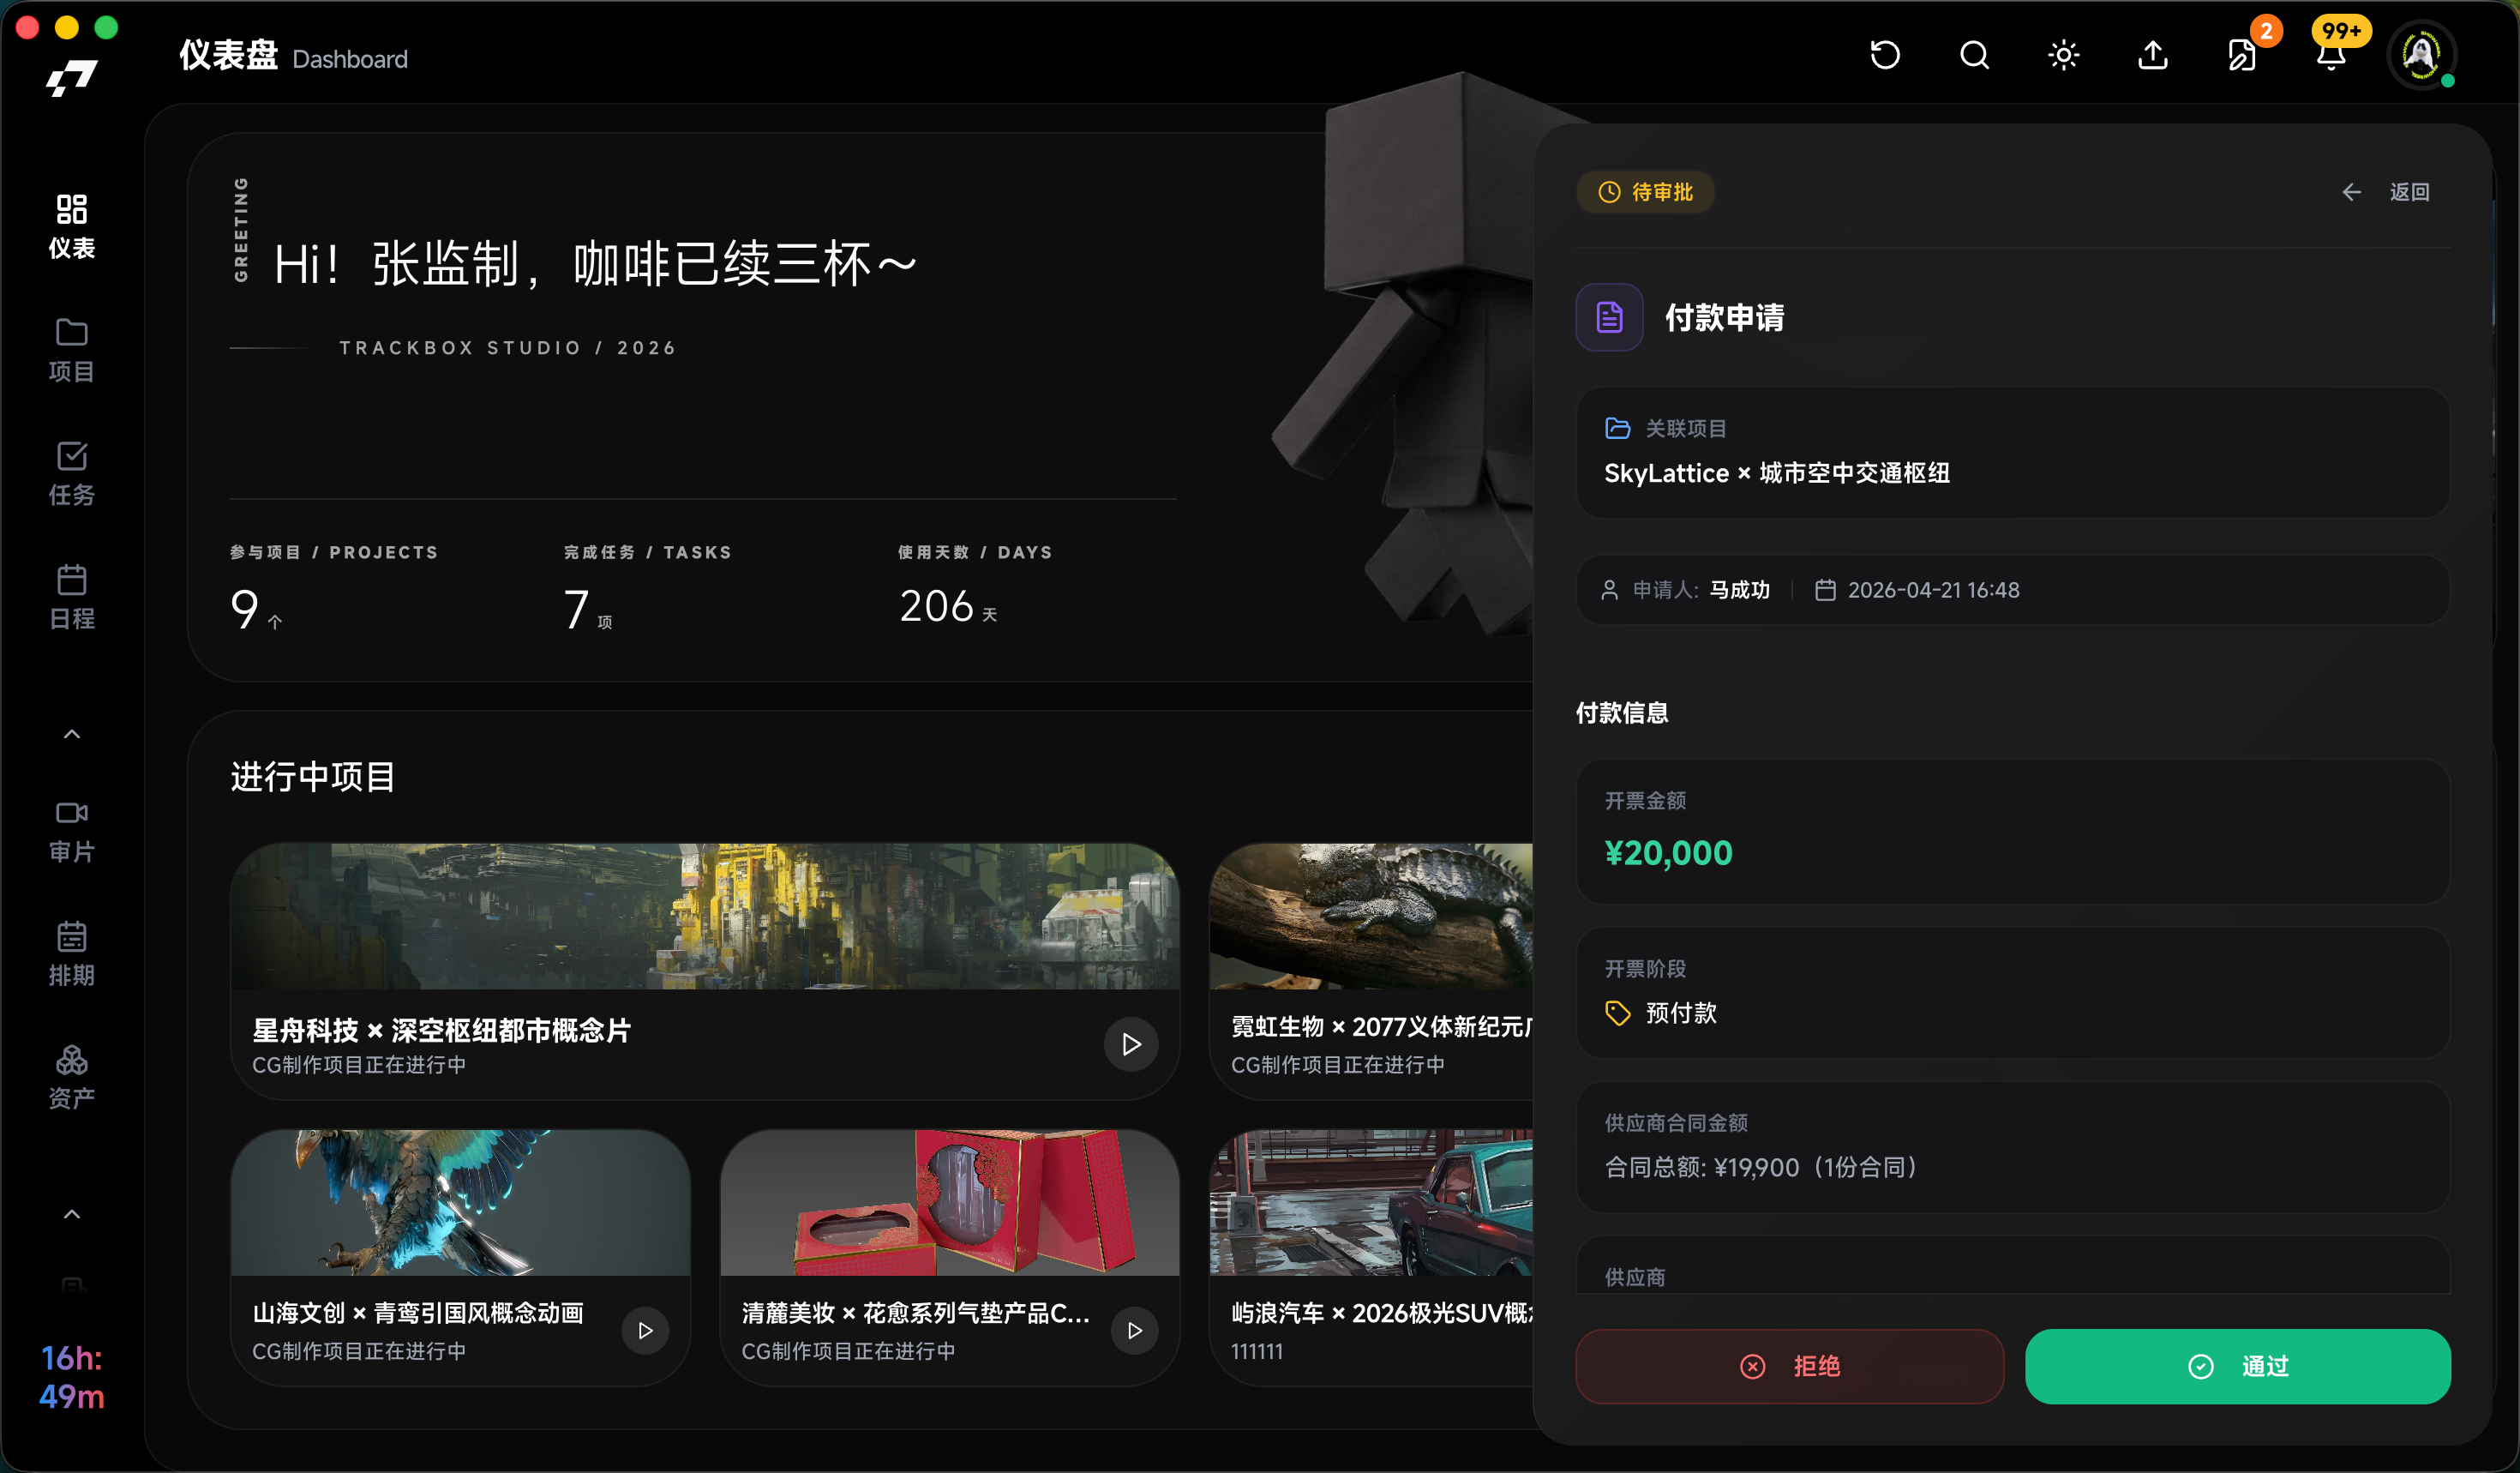2520x1473 pixels.
Task: Click 返回 to go back
Action: coord(2387,192)
